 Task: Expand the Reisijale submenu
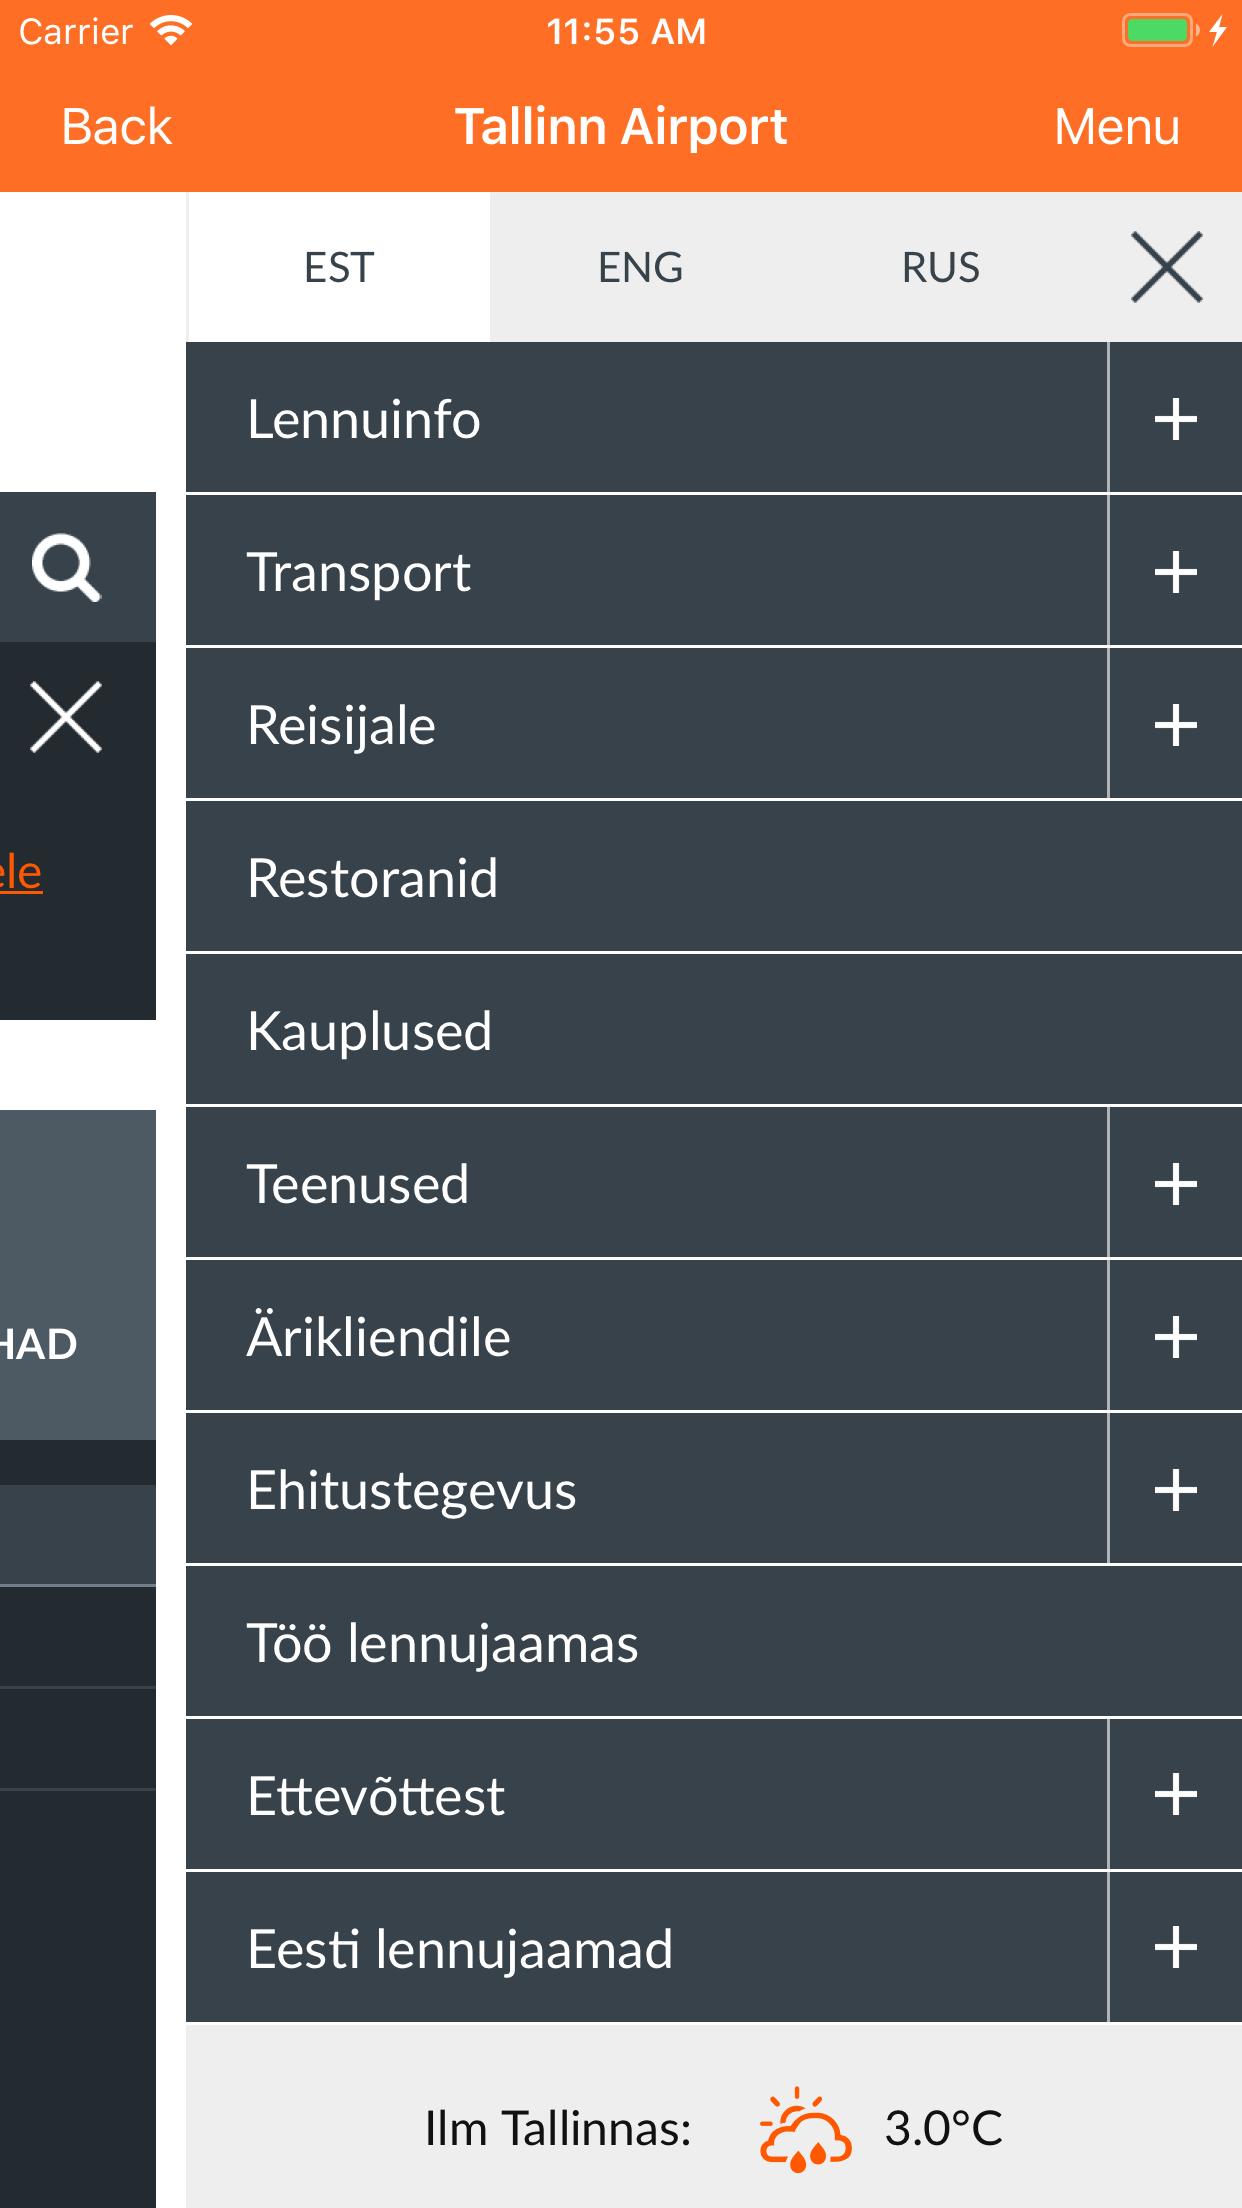click(1175, 725)
